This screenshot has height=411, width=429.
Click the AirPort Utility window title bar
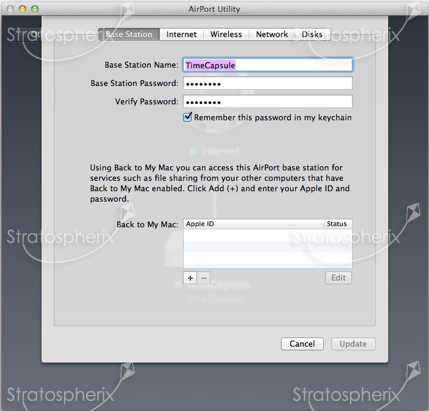click(x=214, y=9)
